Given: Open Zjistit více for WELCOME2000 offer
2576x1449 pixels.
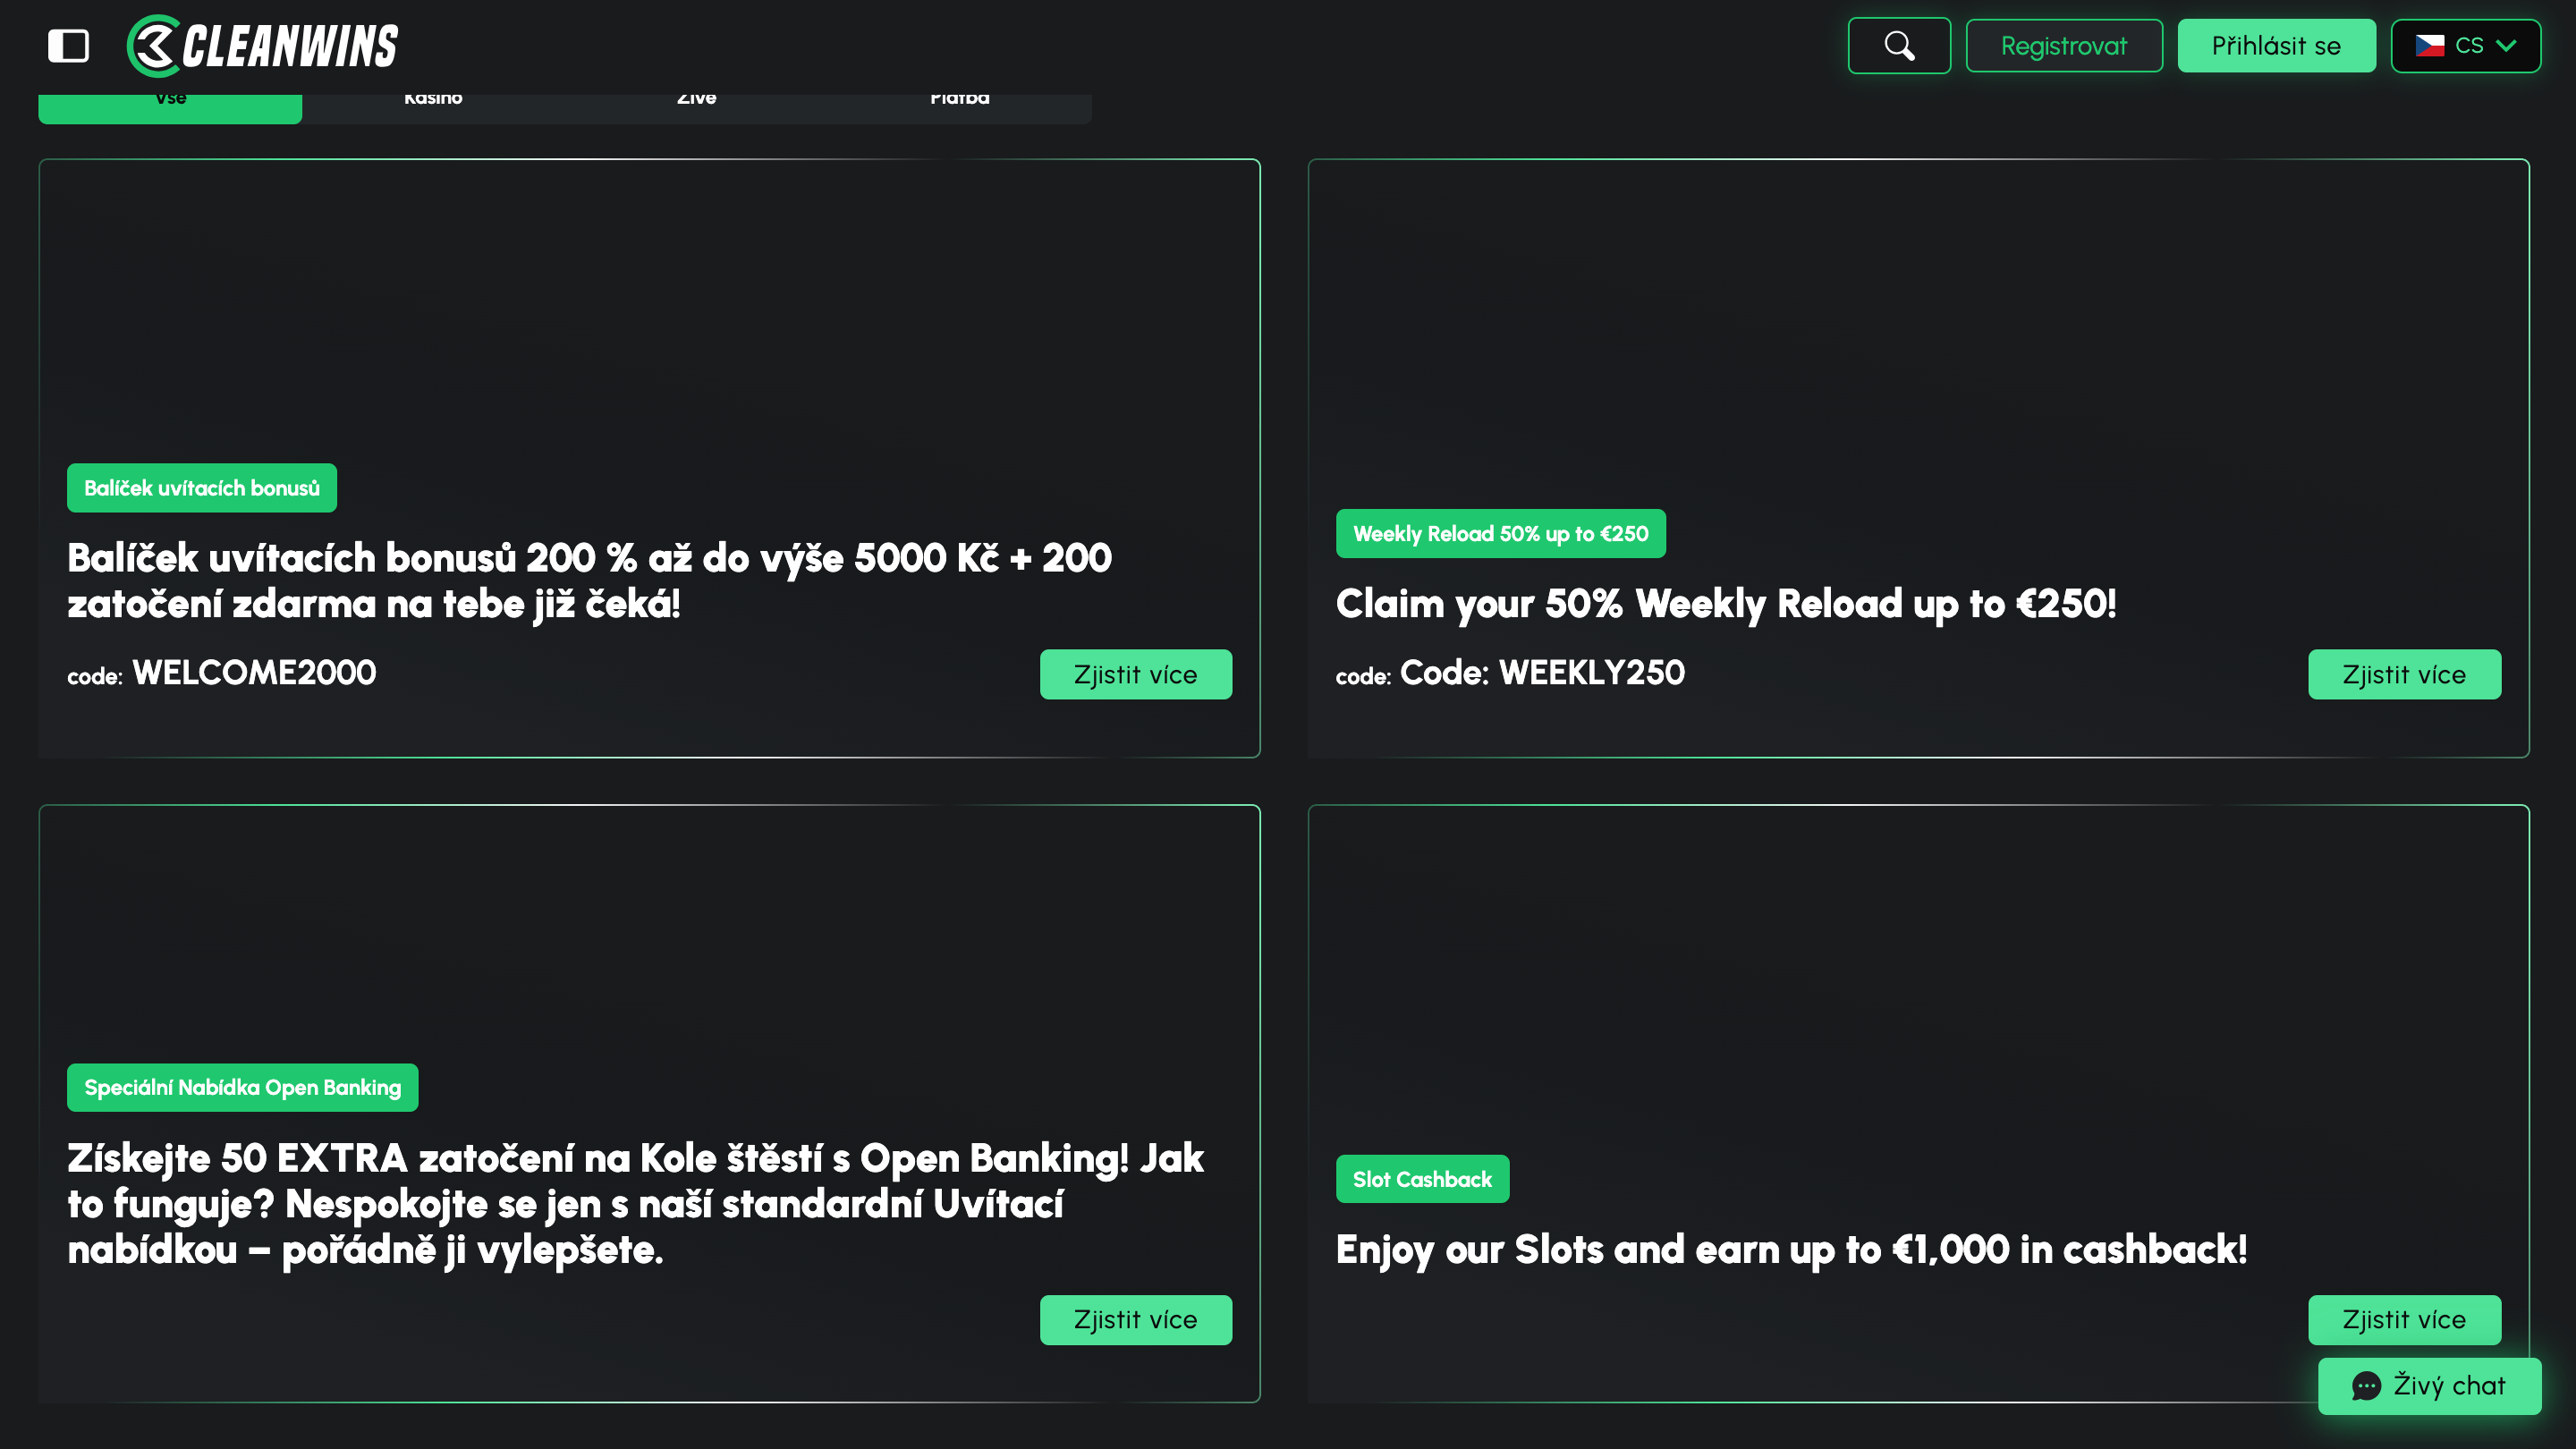Looking at the screenshot, I should pyautogui.click(x=1135, y=674).
